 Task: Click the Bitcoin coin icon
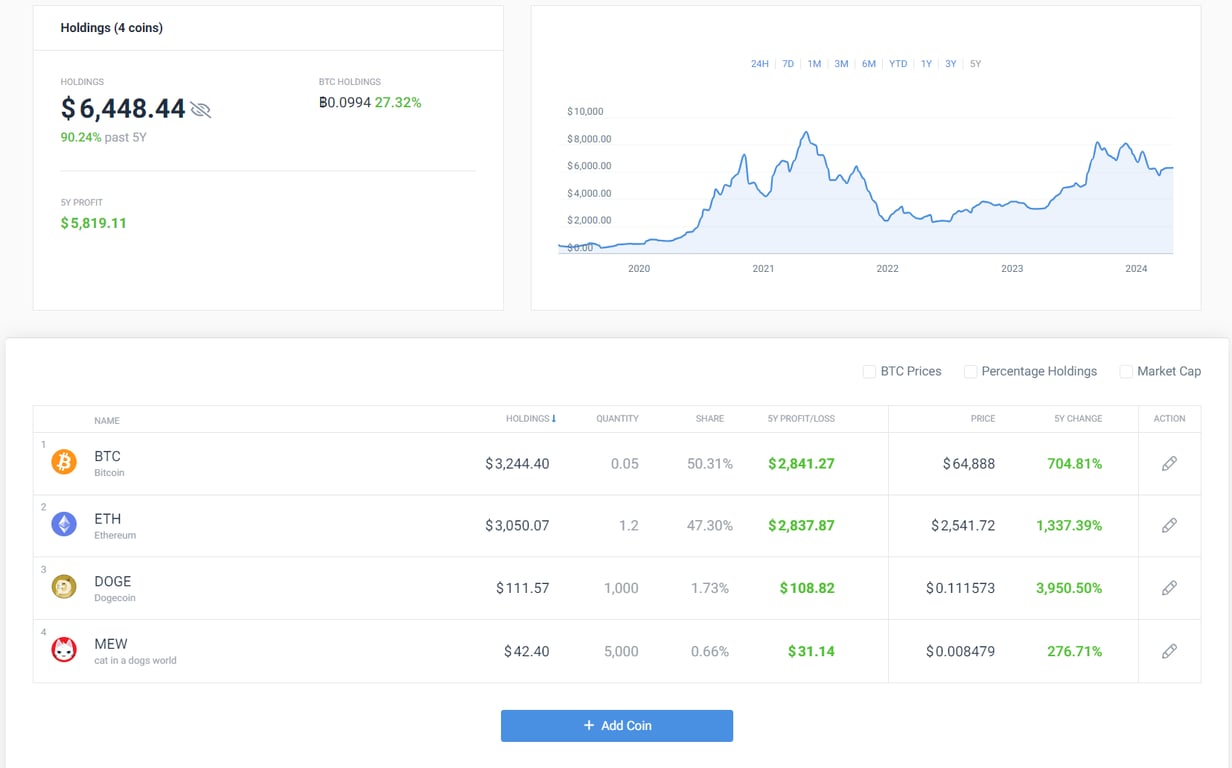click(x=64, y=462)
